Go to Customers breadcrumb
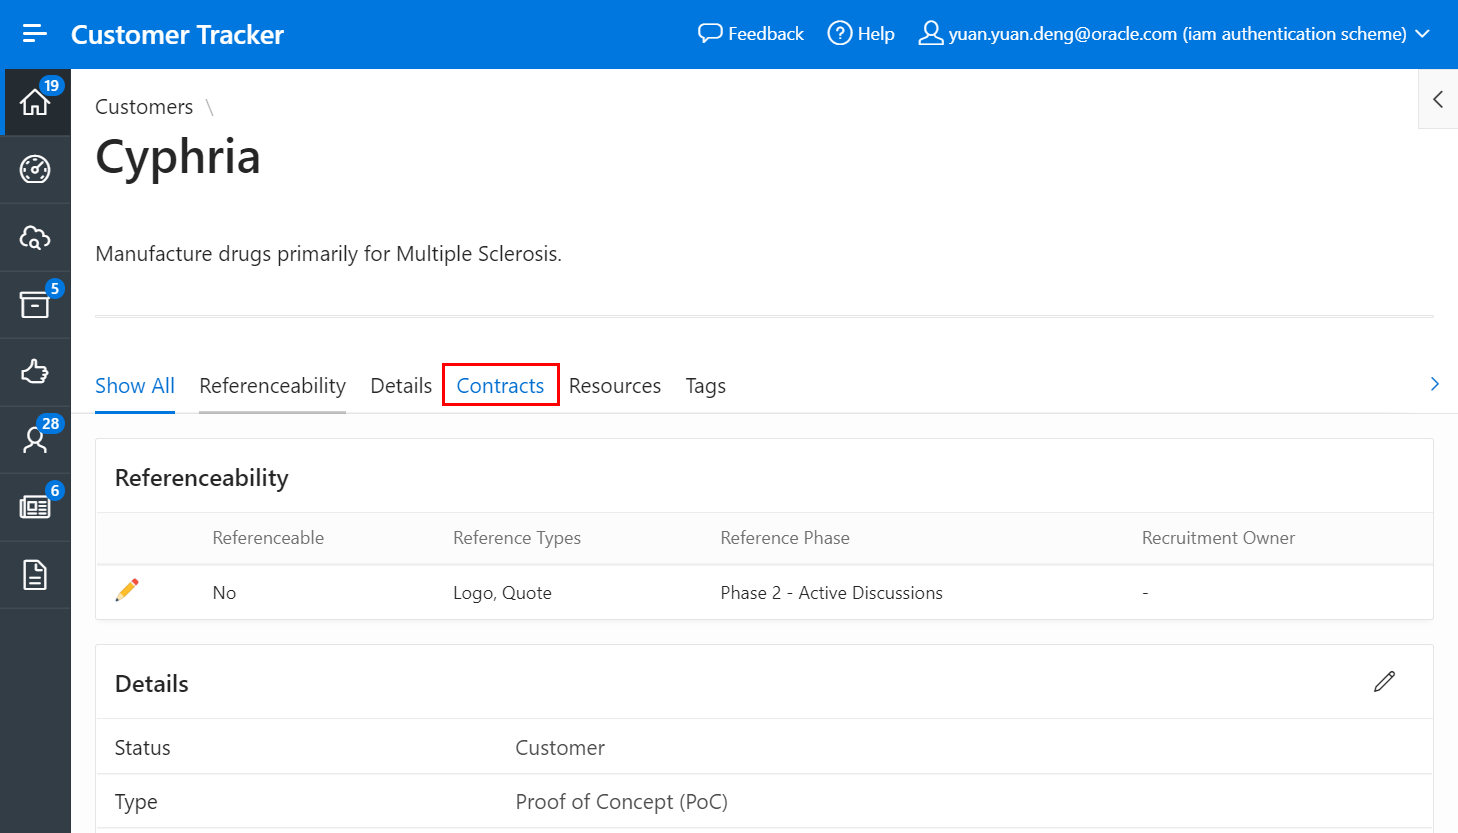The image size is (1458, 833). 144,107
